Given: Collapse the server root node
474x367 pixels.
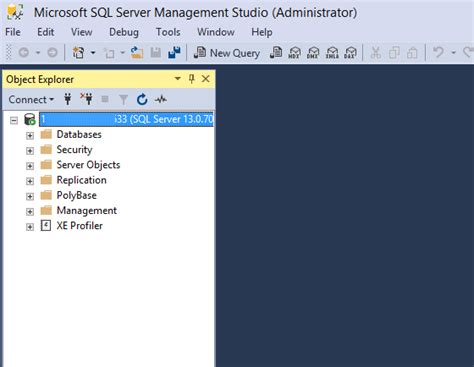Looking at the screenshot, I should [14, 120].
